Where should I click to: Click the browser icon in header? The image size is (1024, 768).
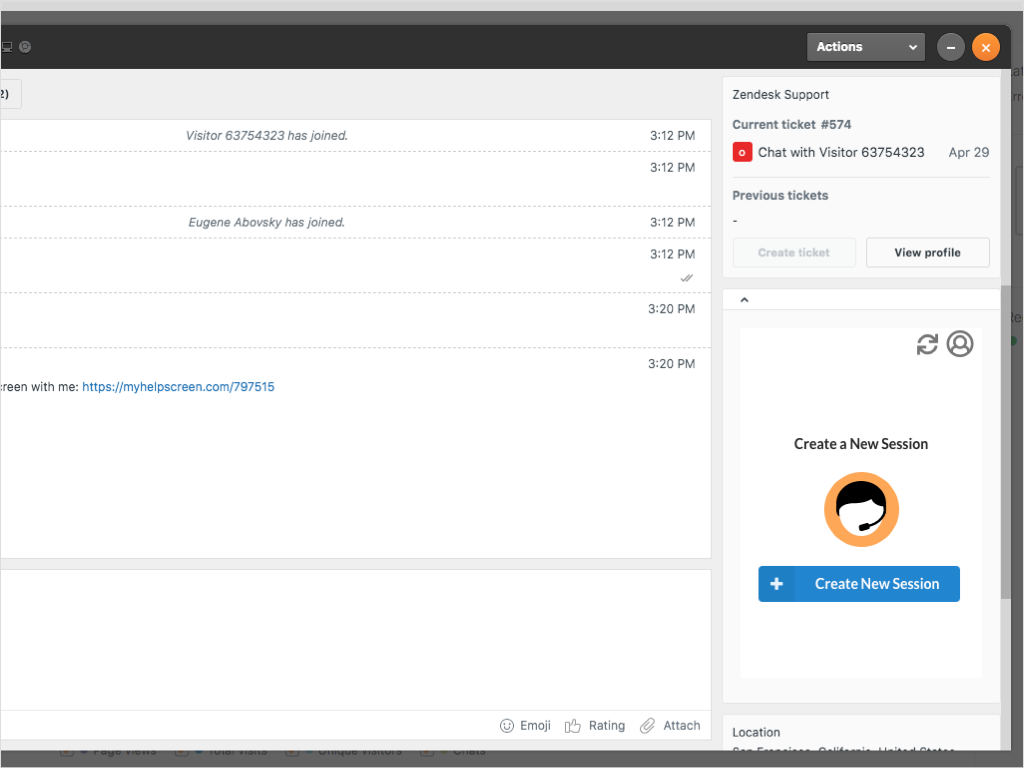(x=26, y=46)
